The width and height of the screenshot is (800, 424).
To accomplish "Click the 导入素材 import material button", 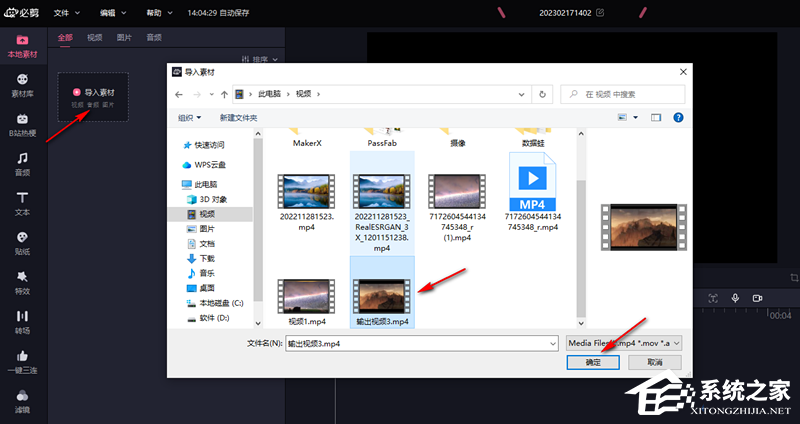I will point(93,97).
